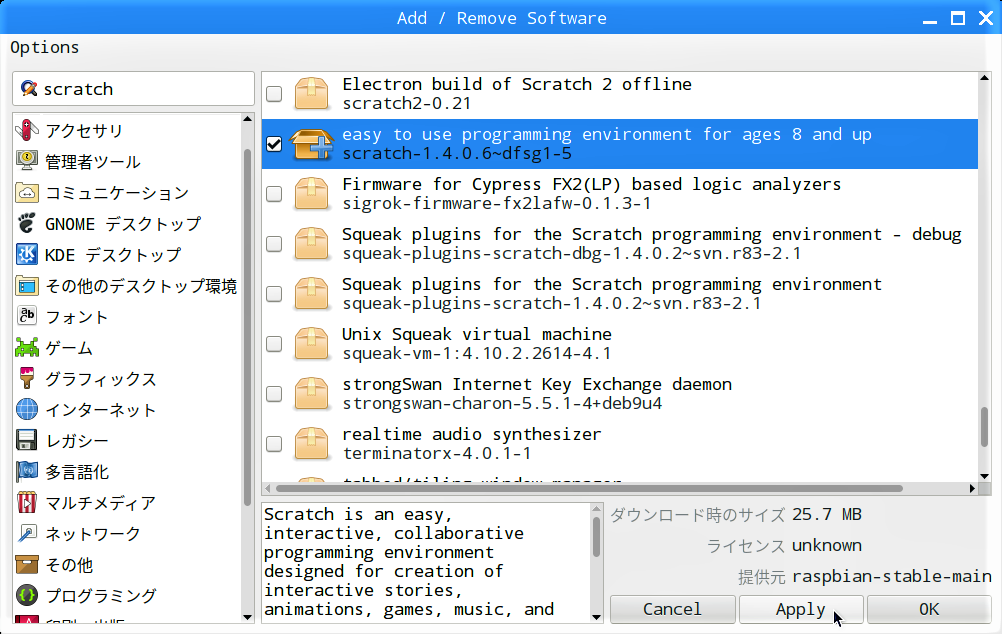
Task: Click the 多言語化 flag icon
Action: click(x=27, y=472)
